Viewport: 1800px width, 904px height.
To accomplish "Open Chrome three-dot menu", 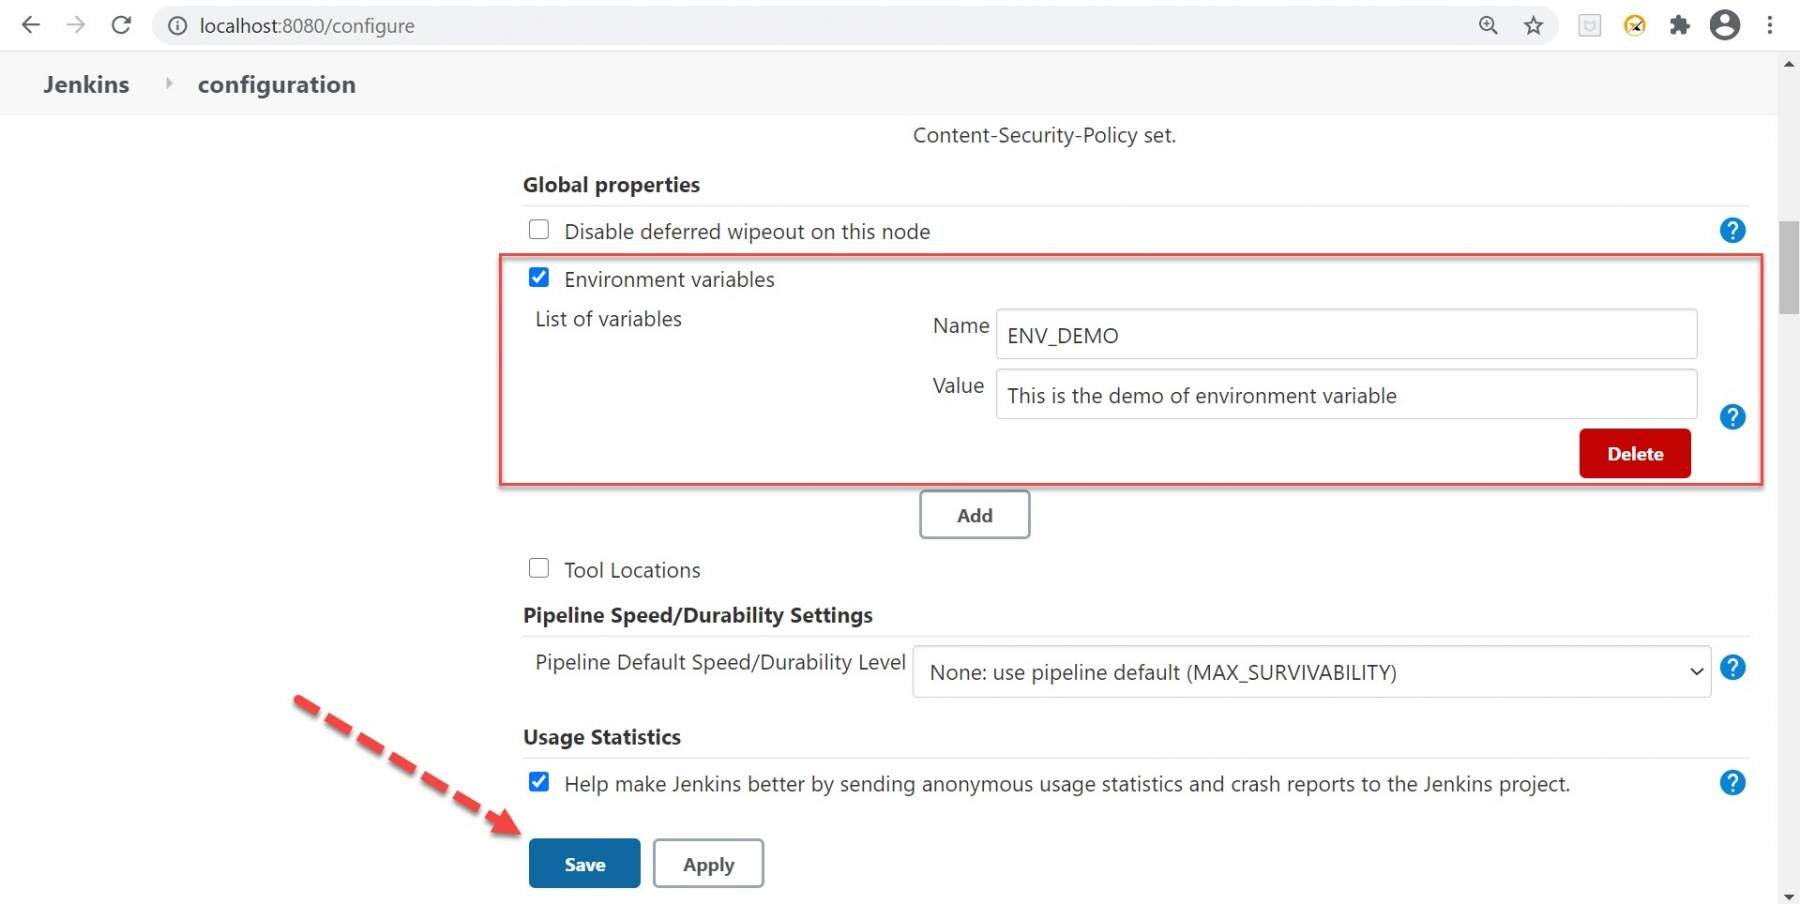I will pos(1769,26).
